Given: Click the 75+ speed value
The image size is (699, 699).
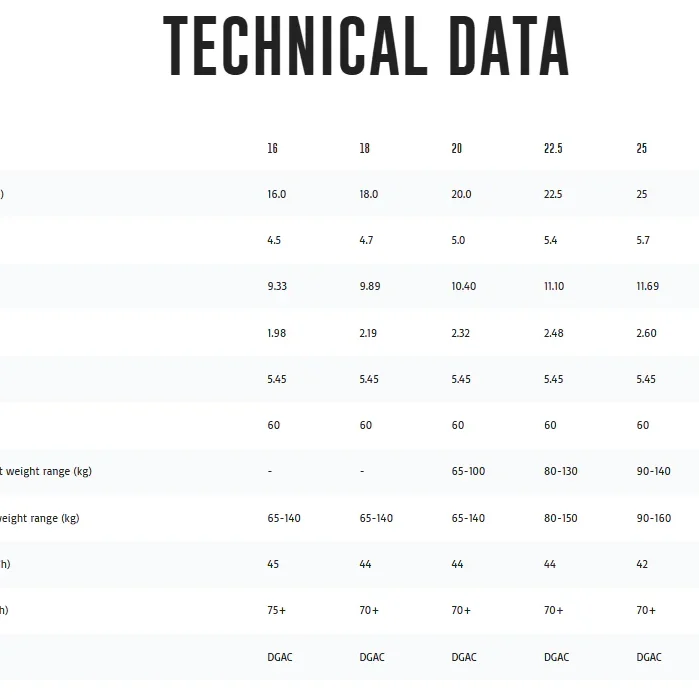Looking at the screenshot, I should 276,610.
